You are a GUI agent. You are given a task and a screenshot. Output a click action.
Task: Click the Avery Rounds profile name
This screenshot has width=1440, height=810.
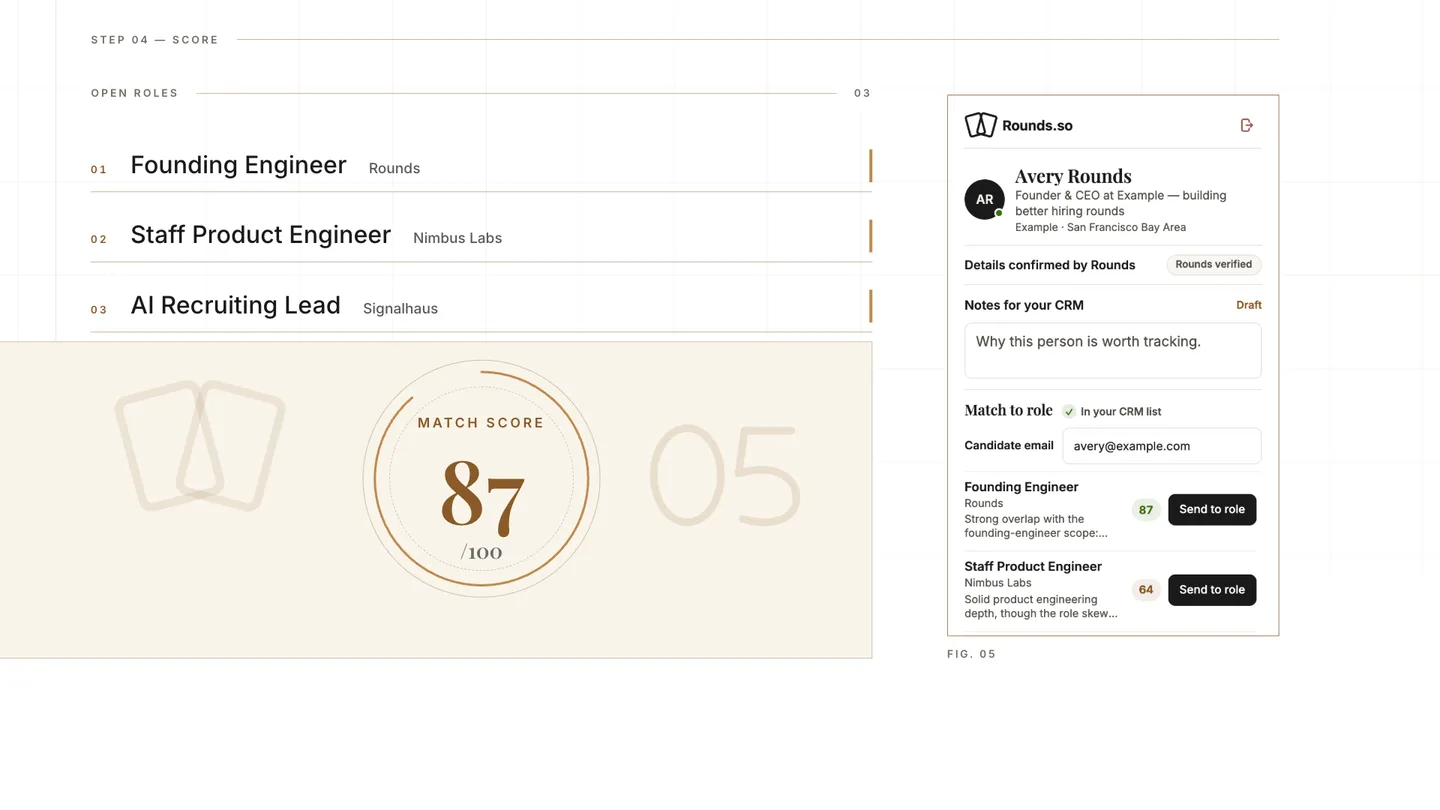point(1073,177)
